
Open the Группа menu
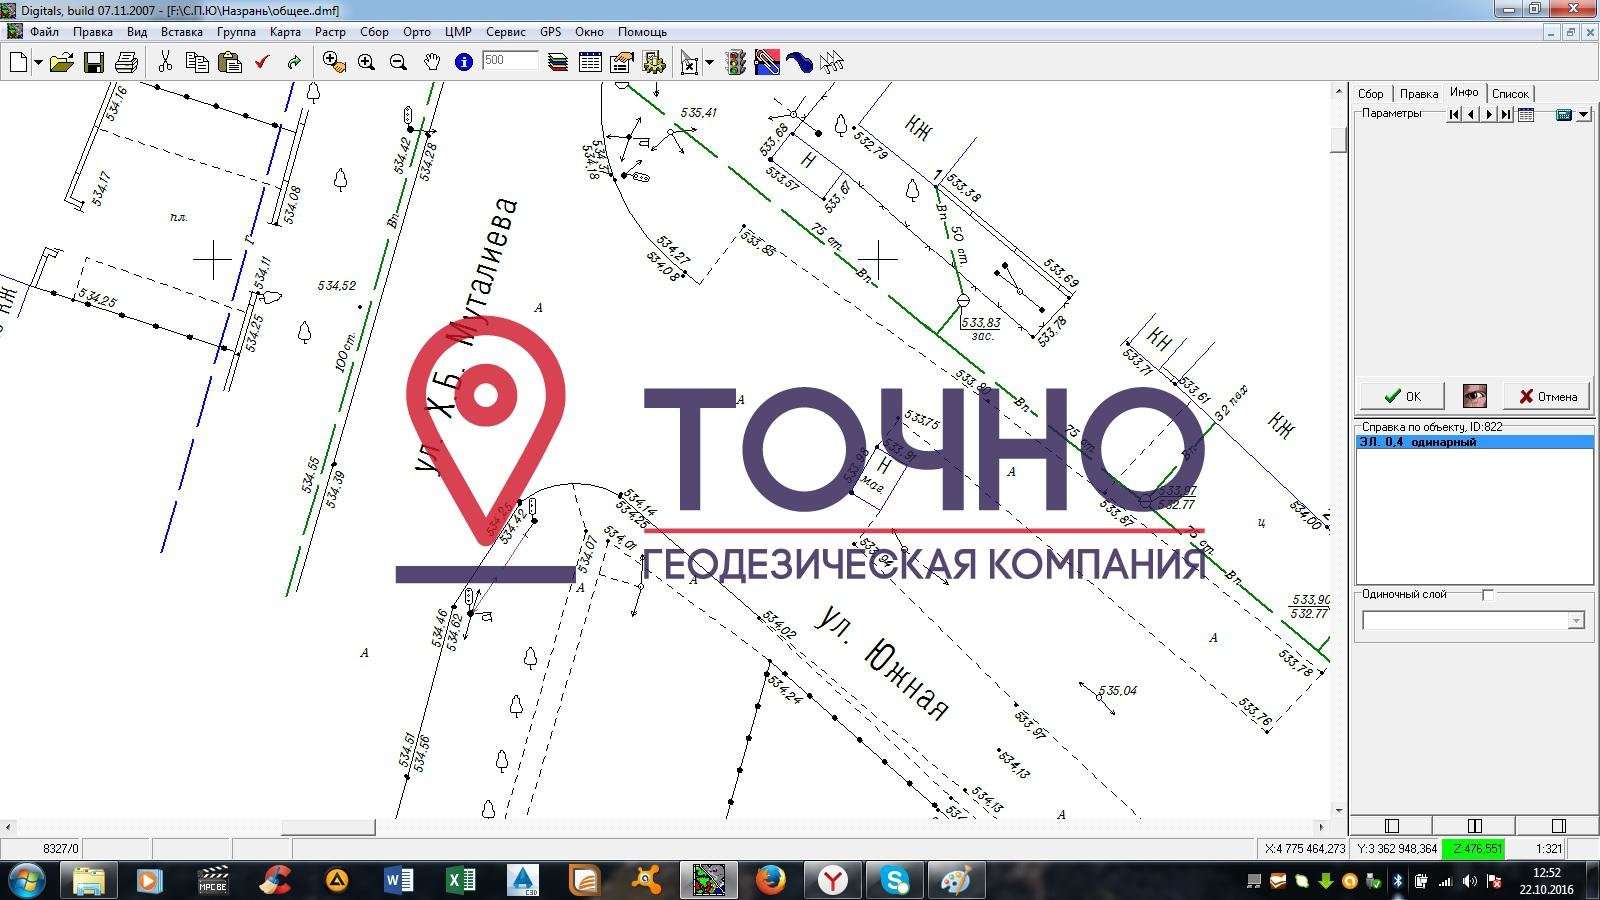[x=236, y=32]
